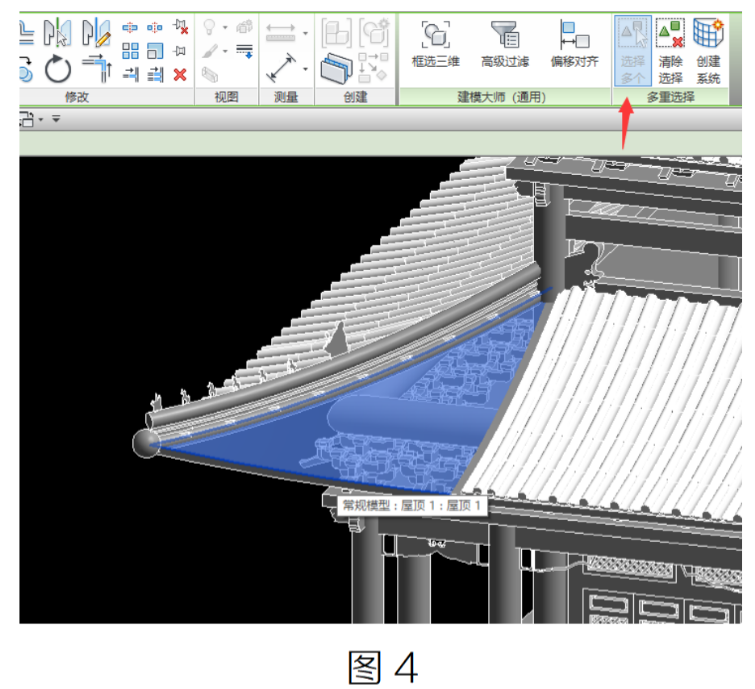755x689 pixels.
Task: Click the Displace Elements icon
Action: click(x=245, y=26)
